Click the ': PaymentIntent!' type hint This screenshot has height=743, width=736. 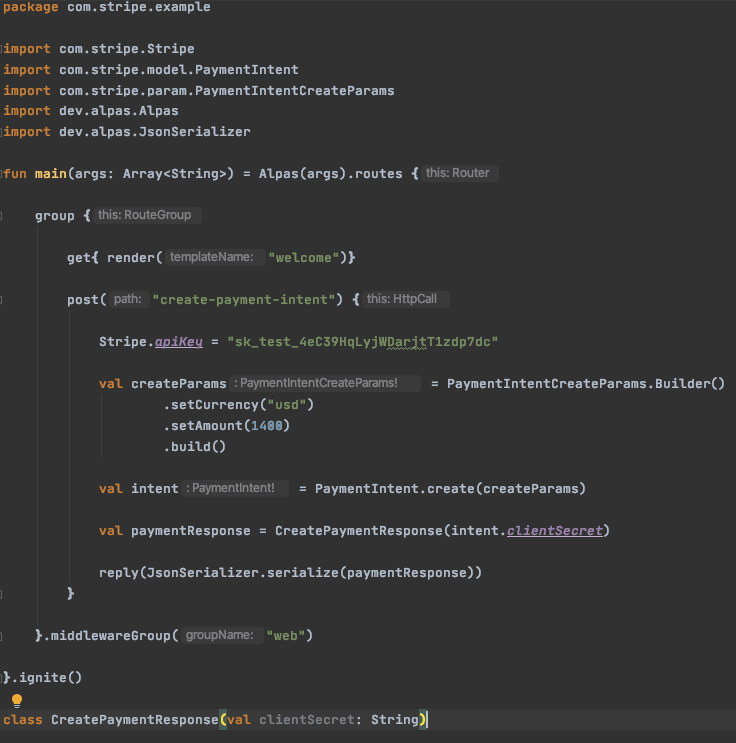(x=233, y=488)
